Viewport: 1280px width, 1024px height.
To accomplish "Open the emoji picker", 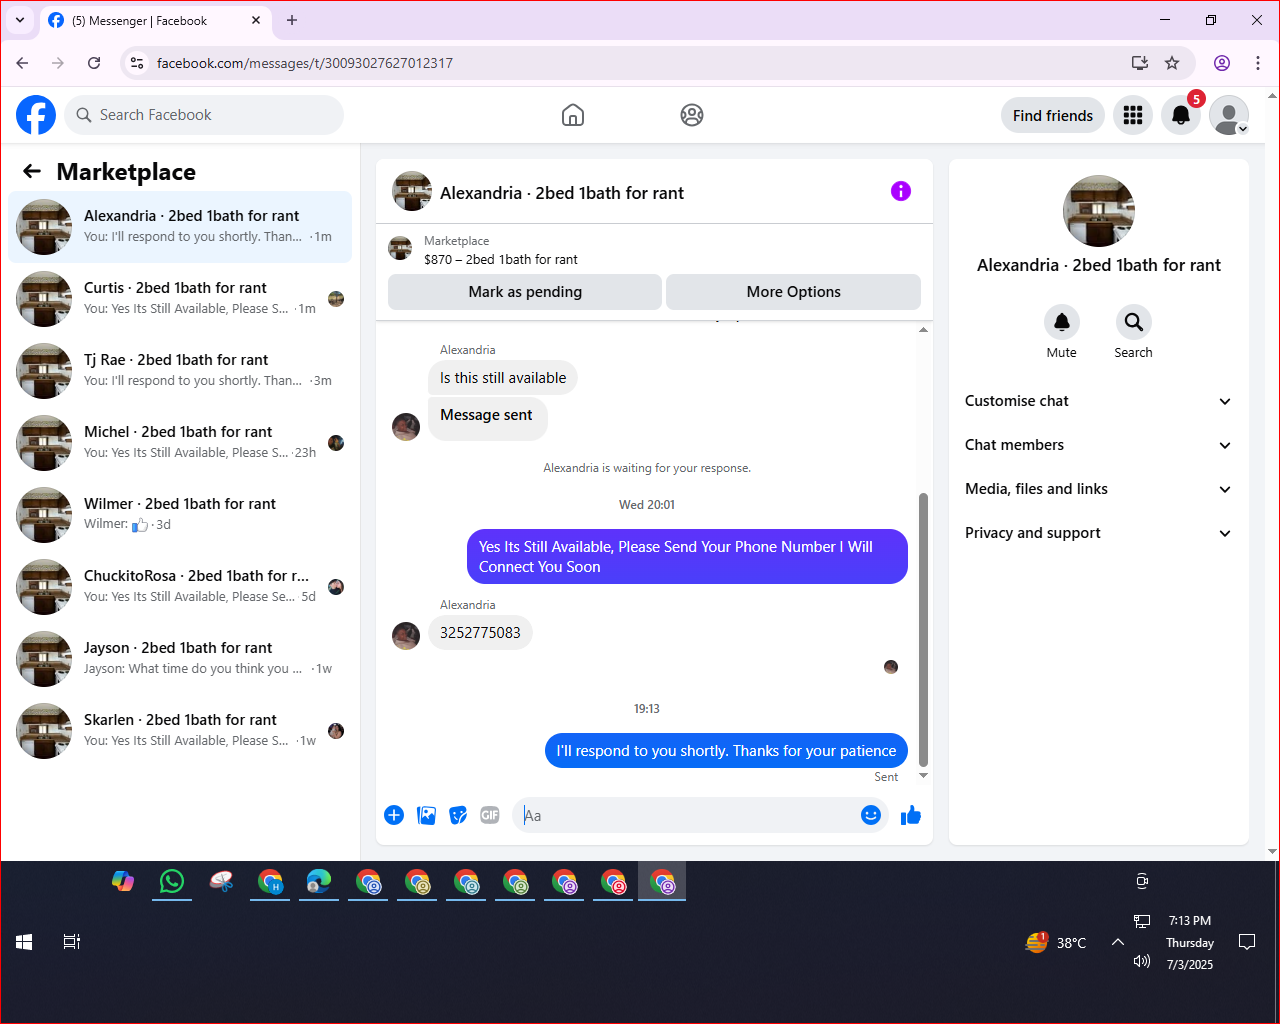I will tap(871, 815).
